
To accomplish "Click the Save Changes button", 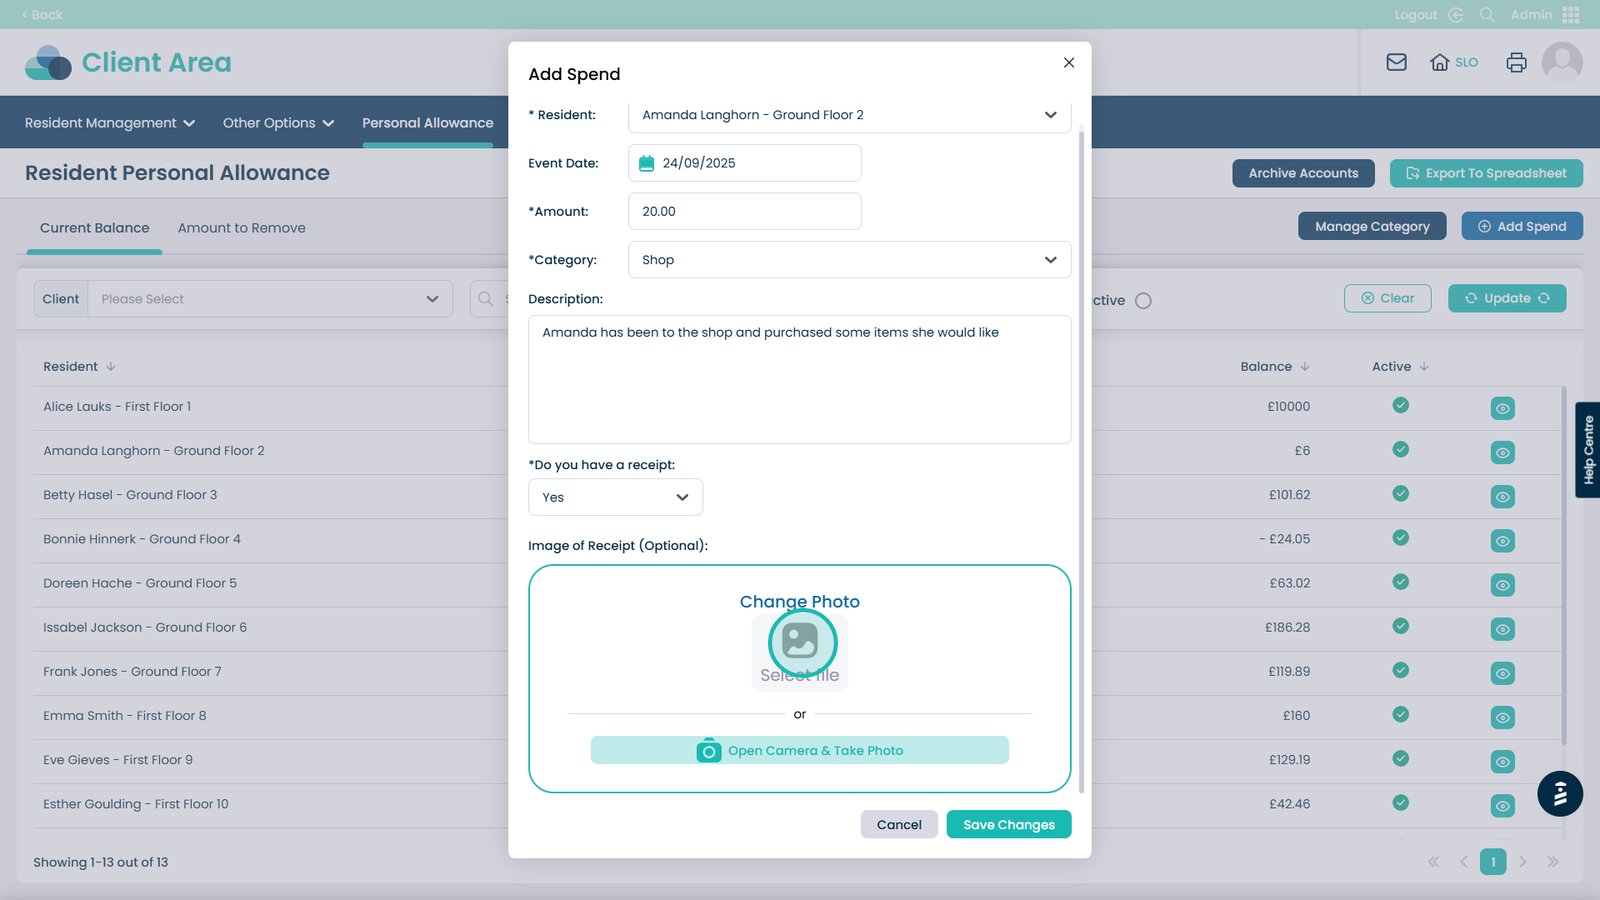I will tap(1008, 825).
